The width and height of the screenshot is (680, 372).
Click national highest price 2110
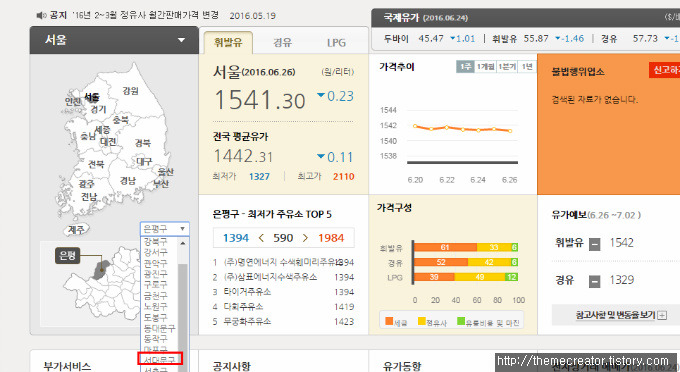(343, 176)
